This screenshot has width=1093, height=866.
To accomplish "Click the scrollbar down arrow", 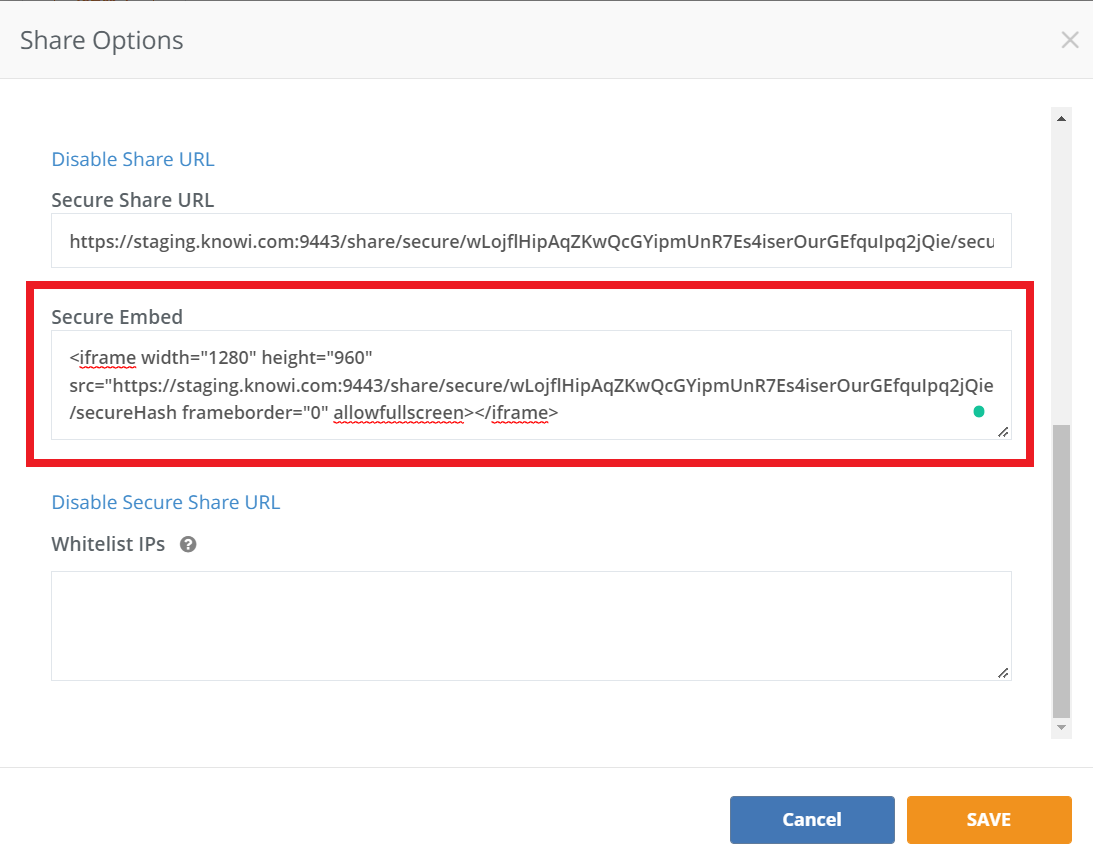I will click(1061, 728).
